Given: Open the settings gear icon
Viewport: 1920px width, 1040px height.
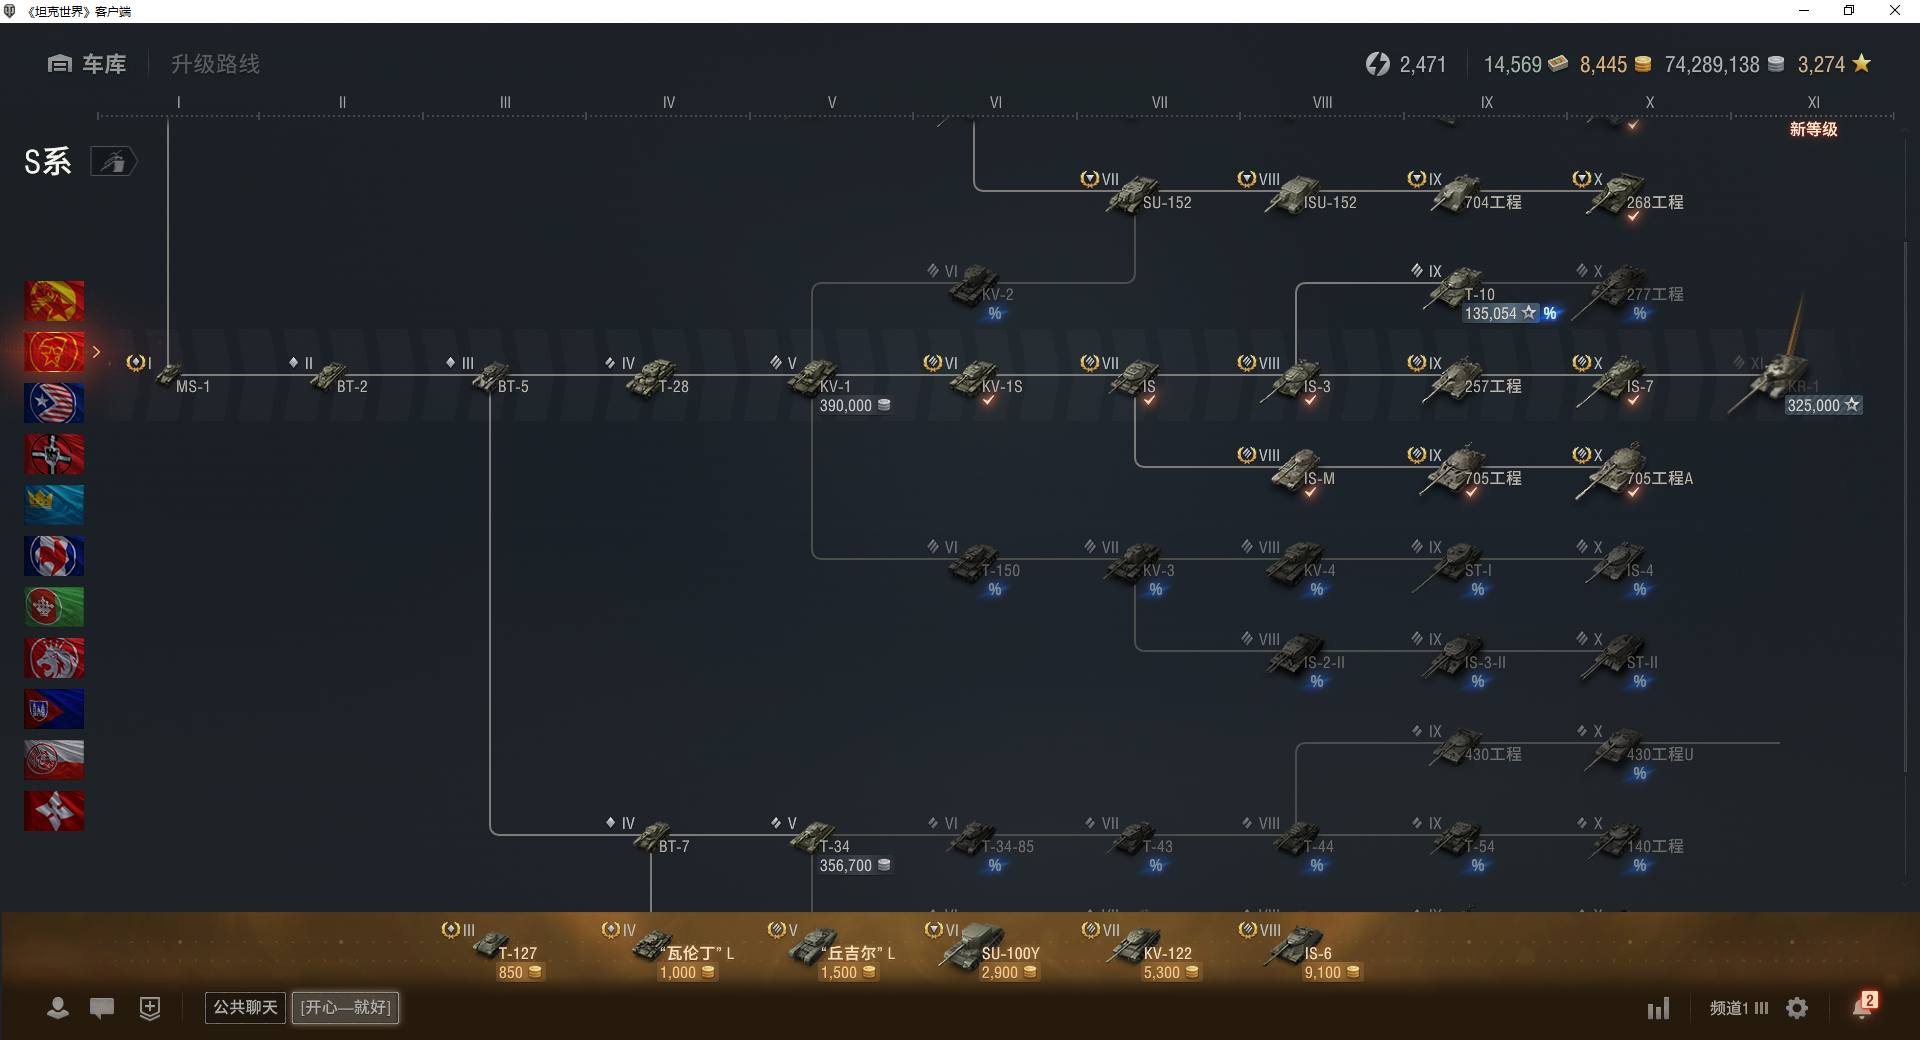Looking at the screenshot, I should [x=1797, y=1008].
